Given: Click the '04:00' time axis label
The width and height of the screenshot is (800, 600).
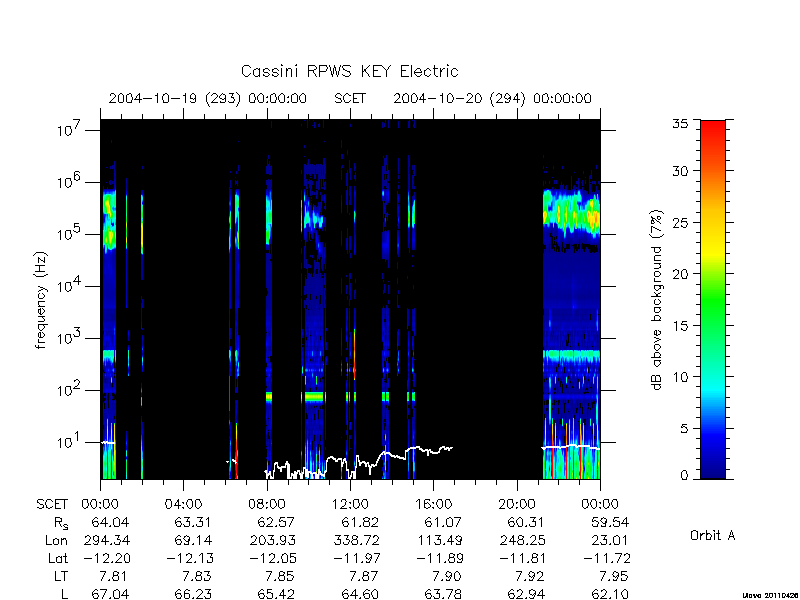Looking at the screenshot, I should click(x=183, y=504).
